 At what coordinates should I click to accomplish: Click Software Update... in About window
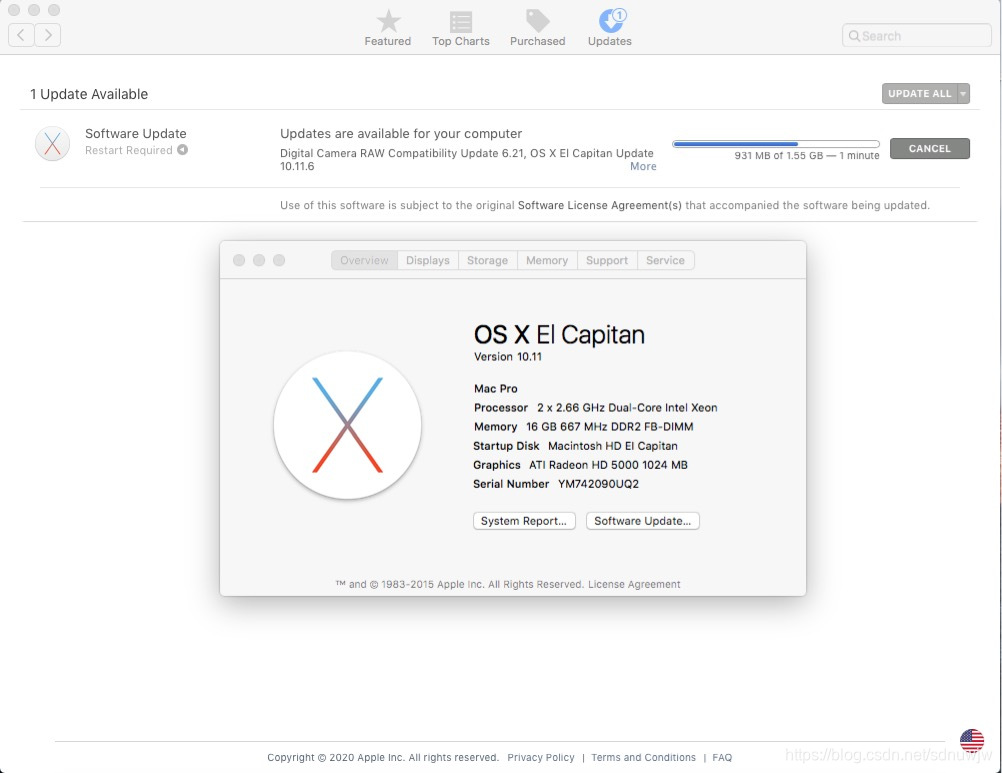click(x=643, y=521)
